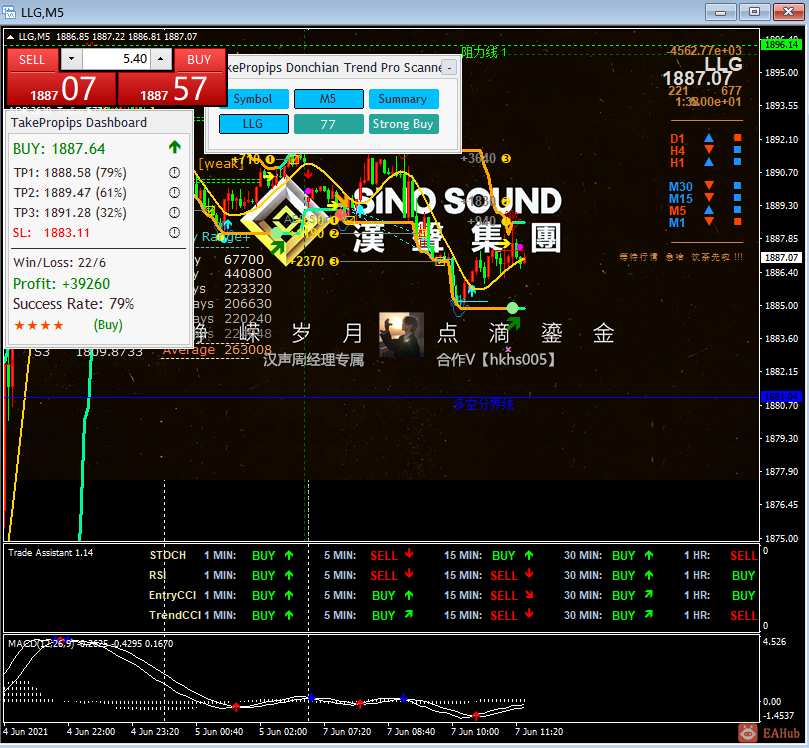Image resolution: width=809 pixels, height=748 pixels.
Task: Click the STOCH 30 MIN BUY up arrow
Action: coord(649,555)
